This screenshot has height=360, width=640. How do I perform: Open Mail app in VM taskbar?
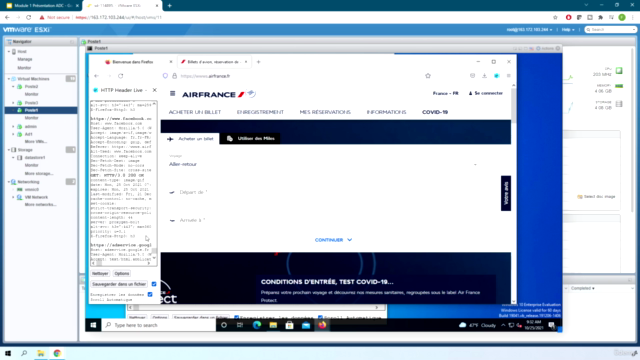(306, 325)
